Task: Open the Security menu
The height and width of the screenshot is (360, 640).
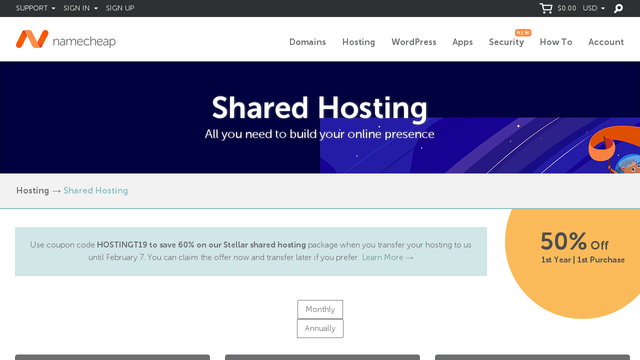Action: (x=507, y=42)
